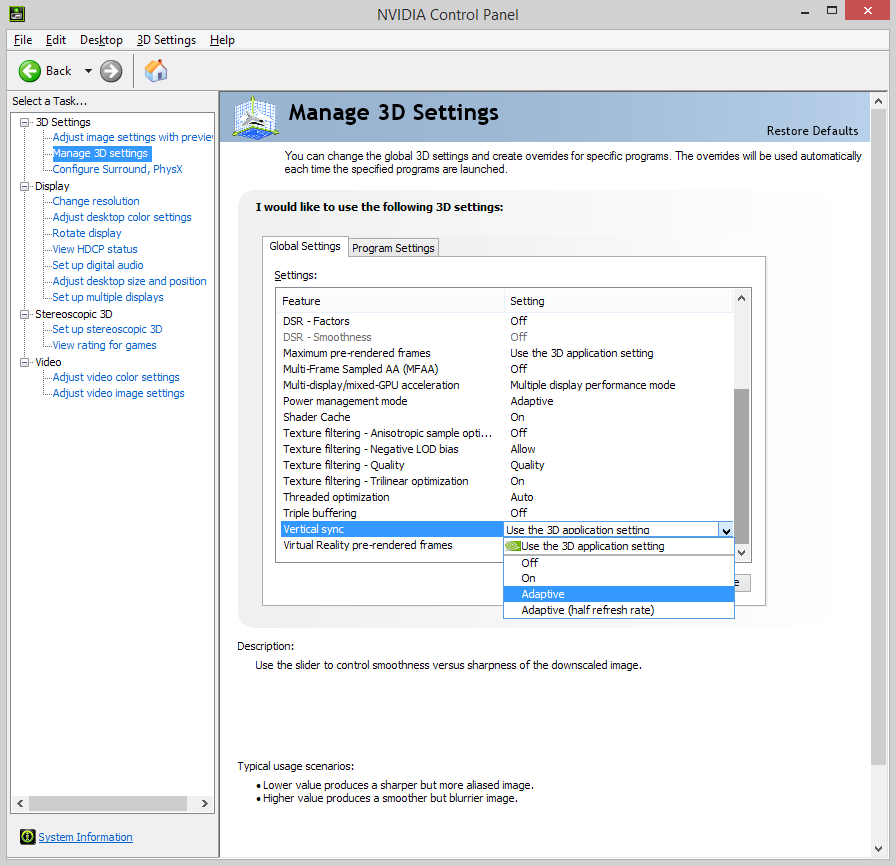Collapse the Video tree node
The height and width of the screenshot is (866, 896).
point(25,362)
